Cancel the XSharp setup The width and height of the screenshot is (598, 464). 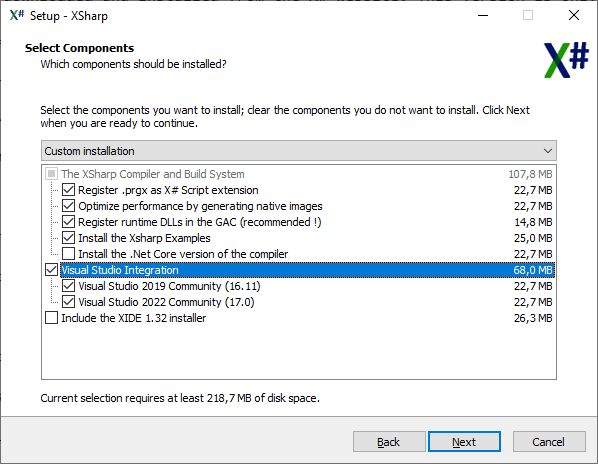pos(549,442)
